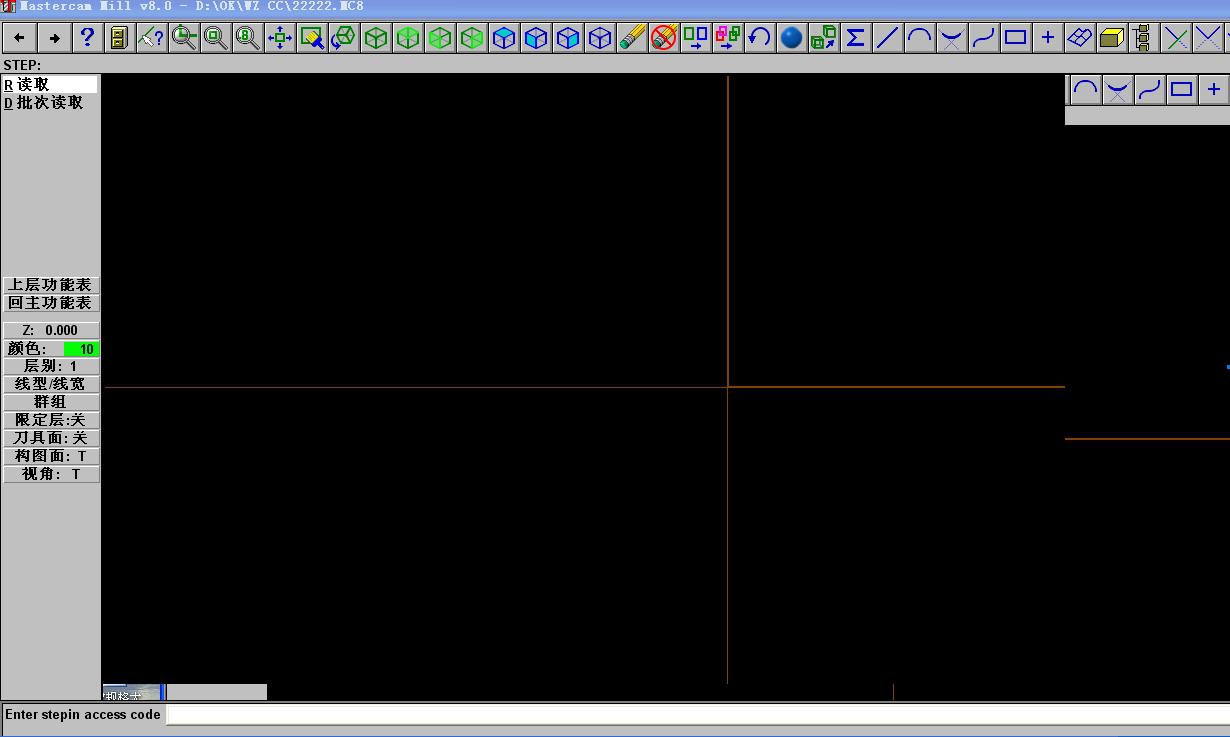
Task: Click the Unzoom by 0.8 magnifier
Action: [247, 38]
